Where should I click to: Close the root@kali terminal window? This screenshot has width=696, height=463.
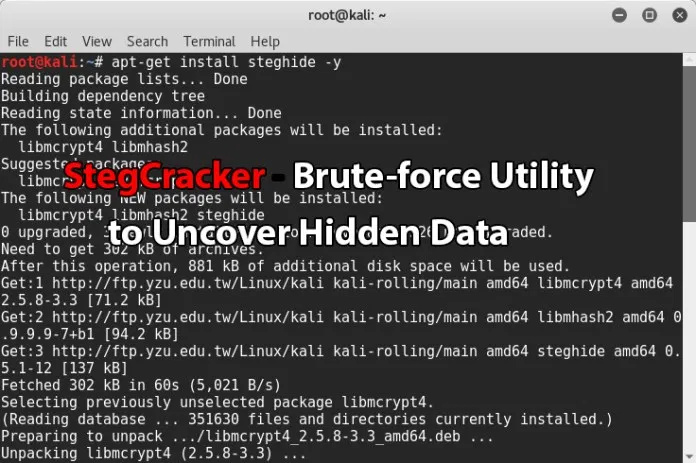[680, 16]
